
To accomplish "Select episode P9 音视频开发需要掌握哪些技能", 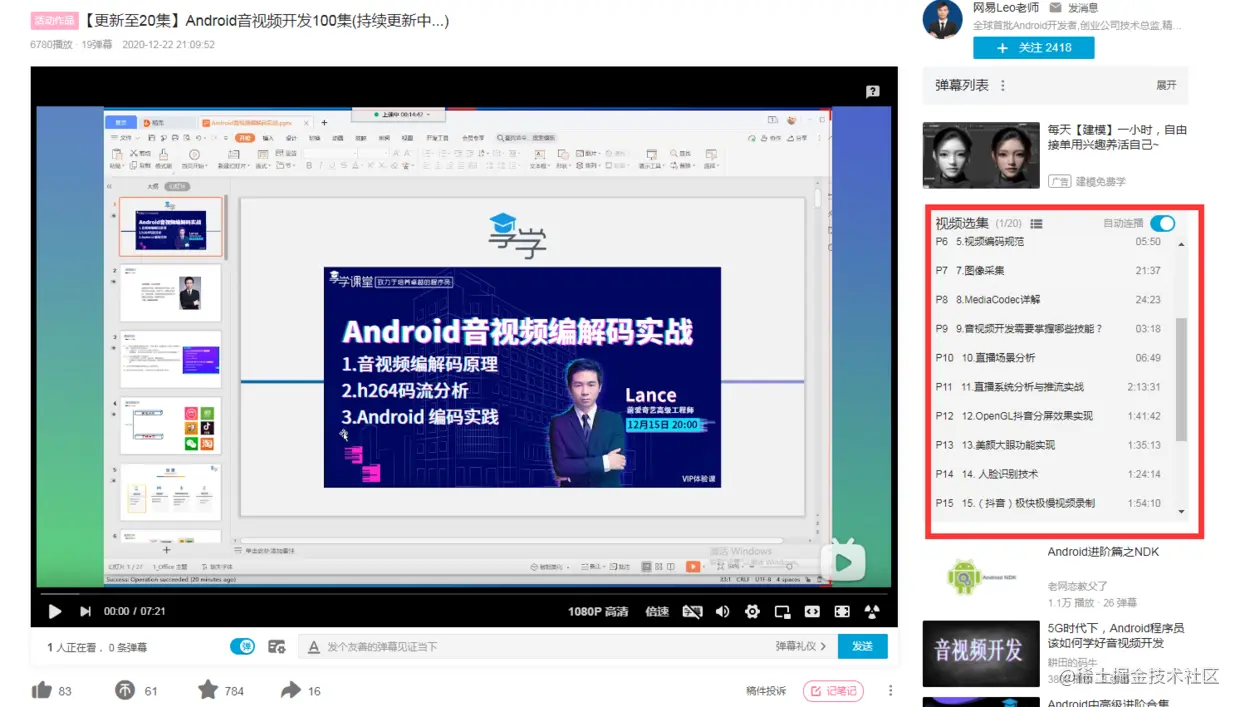I will (x=1048, y=329).
